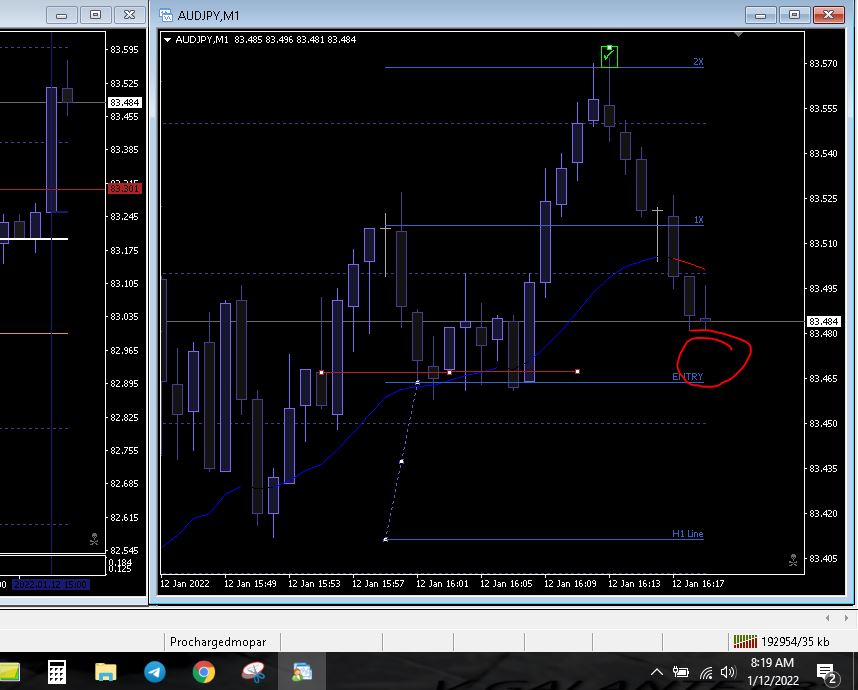Switch to MetaTrader app in taskbar
Screen dimensions: 858x690
click(302, 671)
